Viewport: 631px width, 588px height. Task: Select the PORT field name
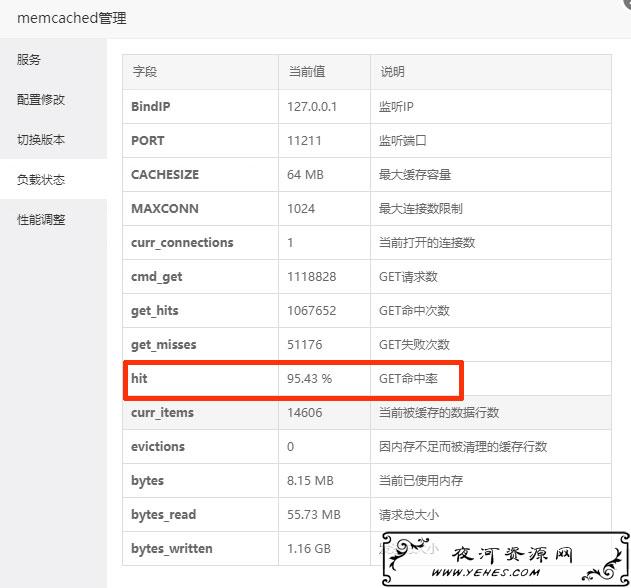(x=148, y=140)
